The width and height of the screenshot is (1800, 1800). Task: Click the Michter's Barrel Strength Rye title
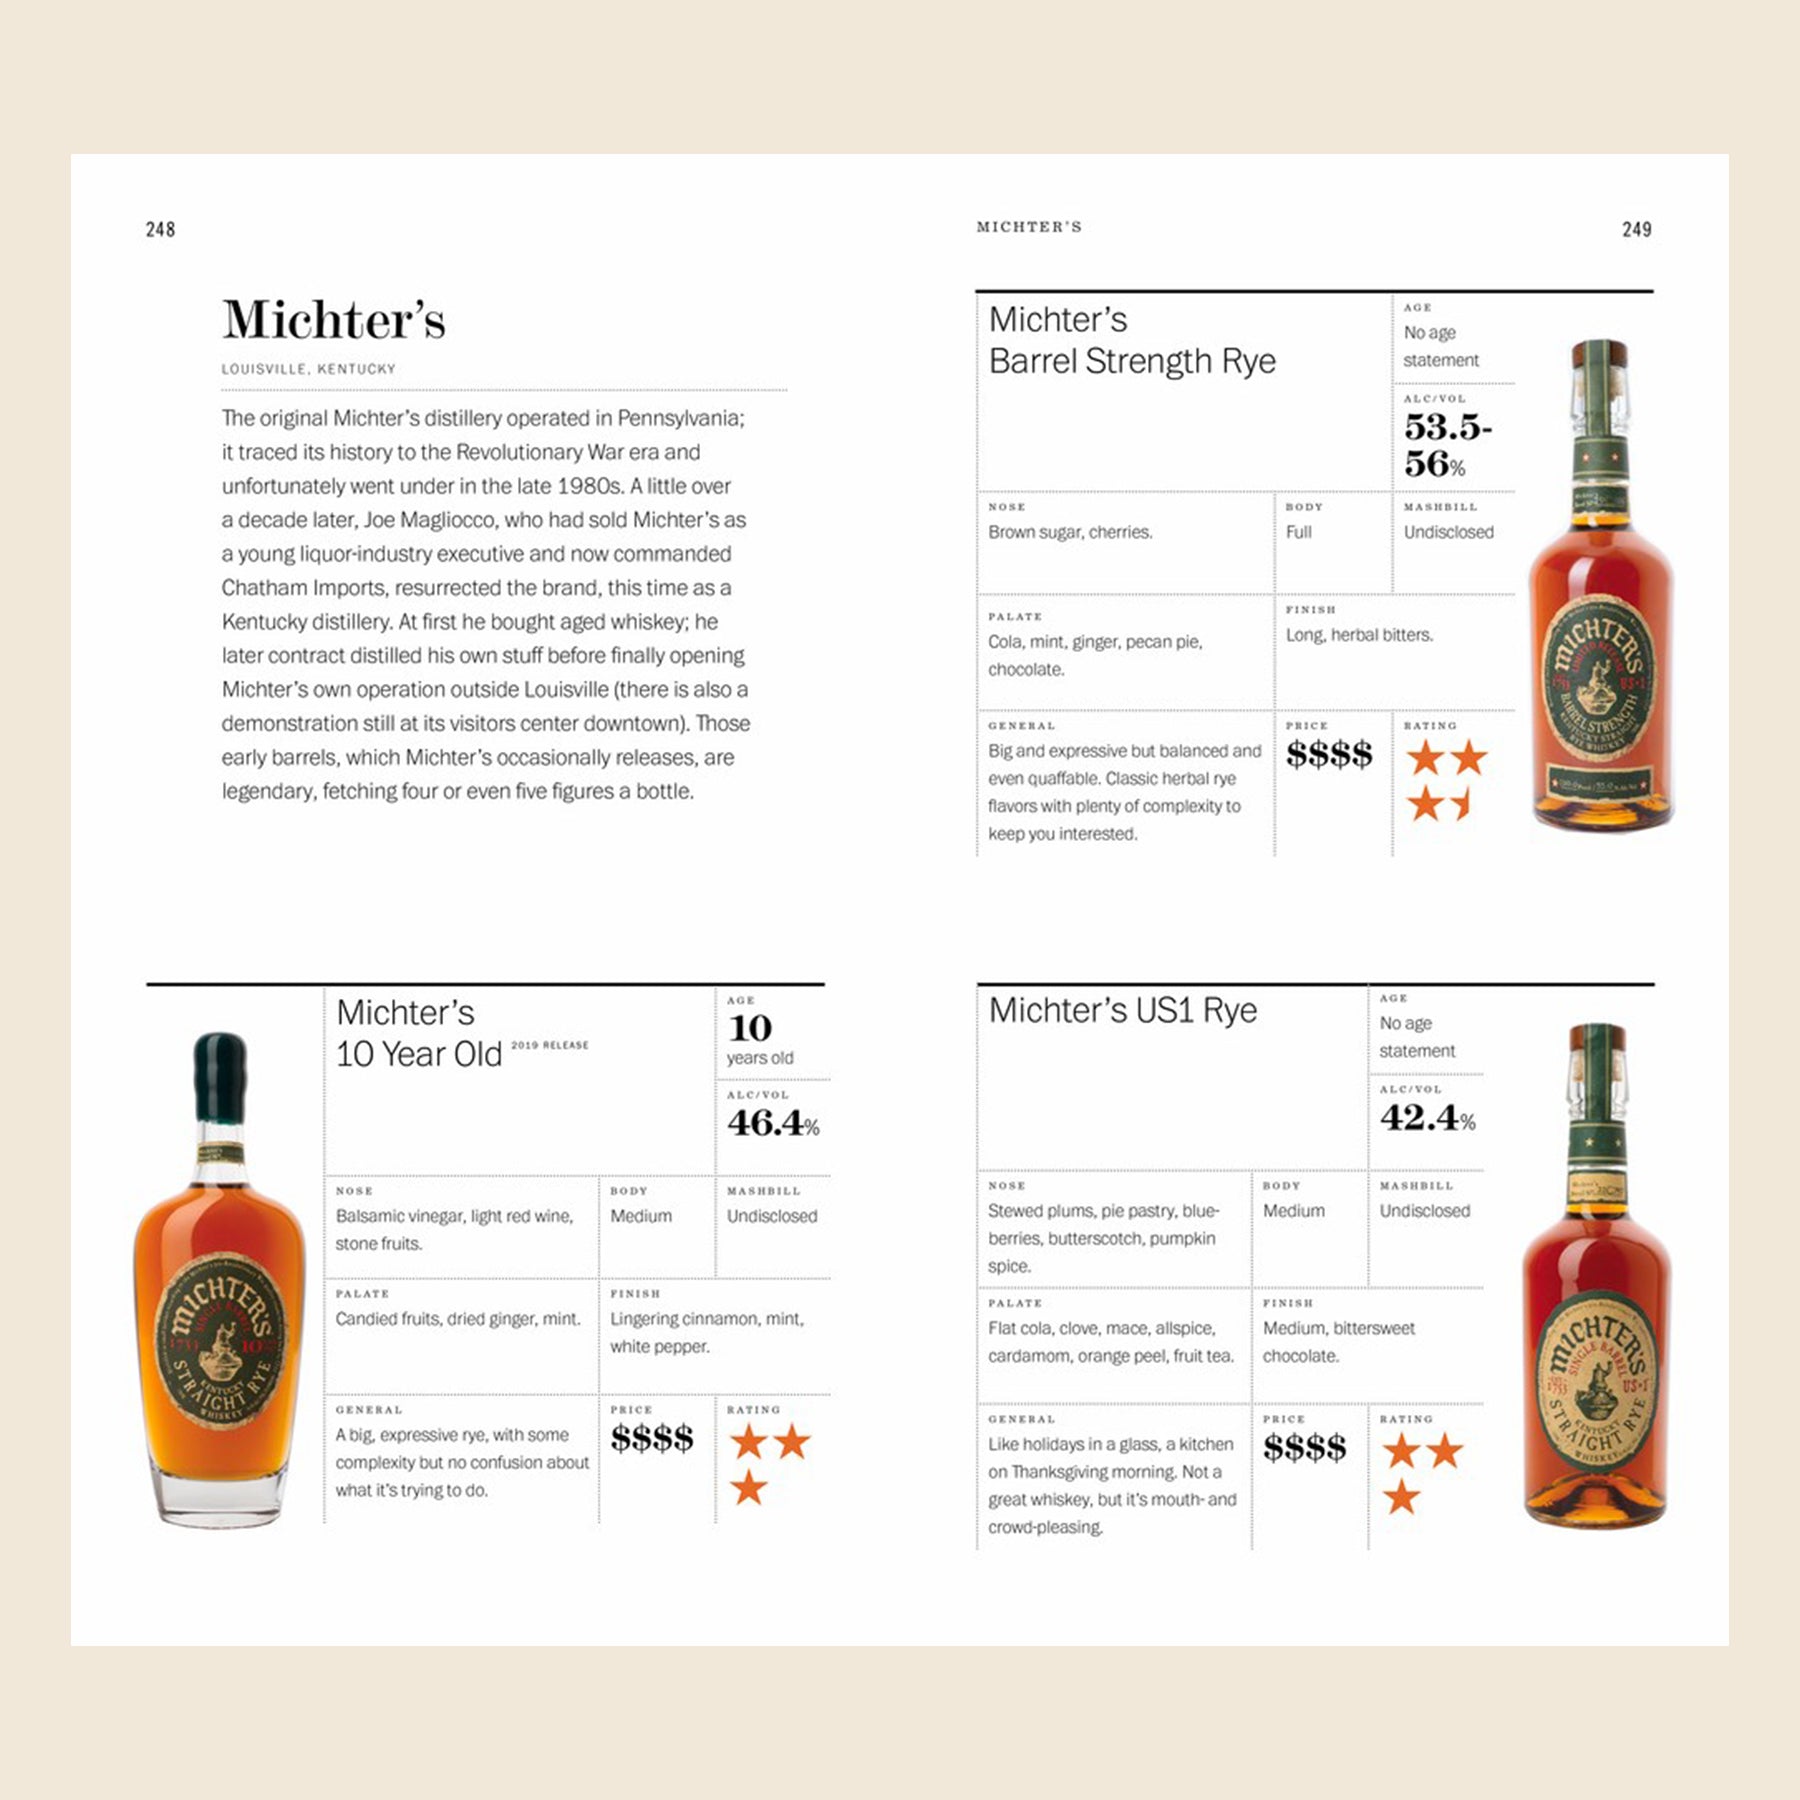coord(1132,340)
